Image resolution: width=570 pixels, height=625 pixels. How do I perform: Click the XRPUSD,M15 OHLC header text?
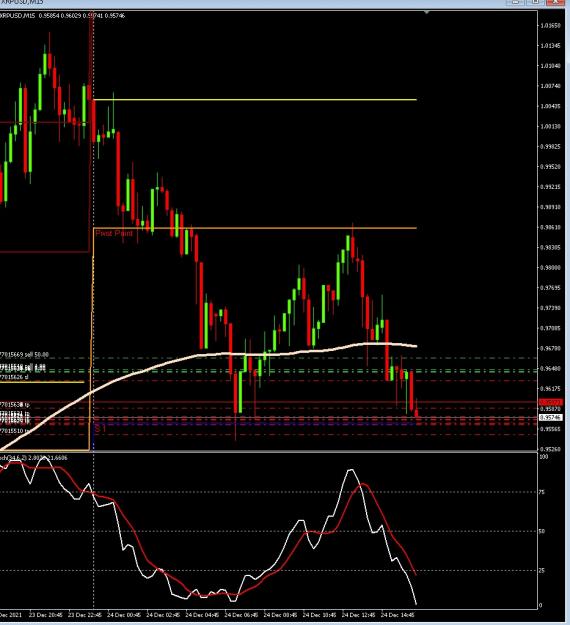click(x=63, y=16)
